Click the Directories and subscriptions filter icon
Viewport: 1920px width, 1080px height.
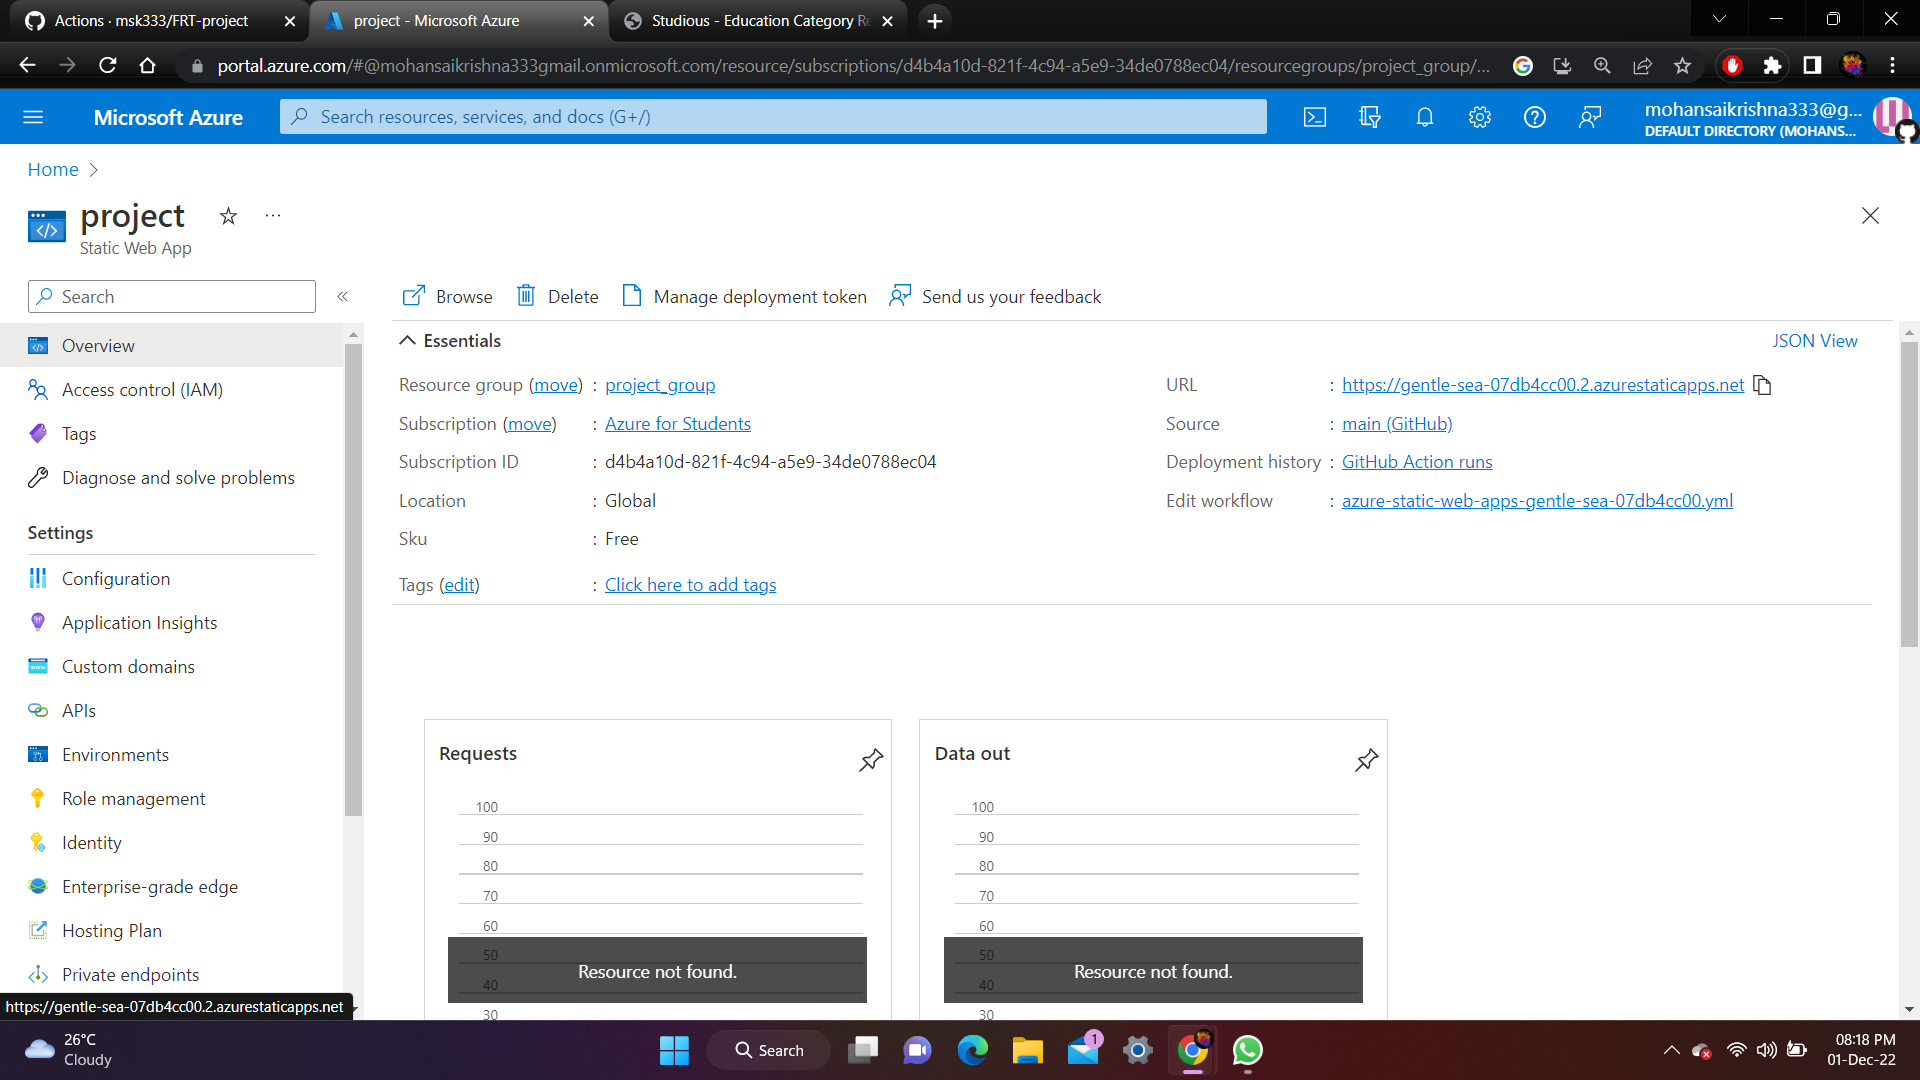pos(1370,117)
